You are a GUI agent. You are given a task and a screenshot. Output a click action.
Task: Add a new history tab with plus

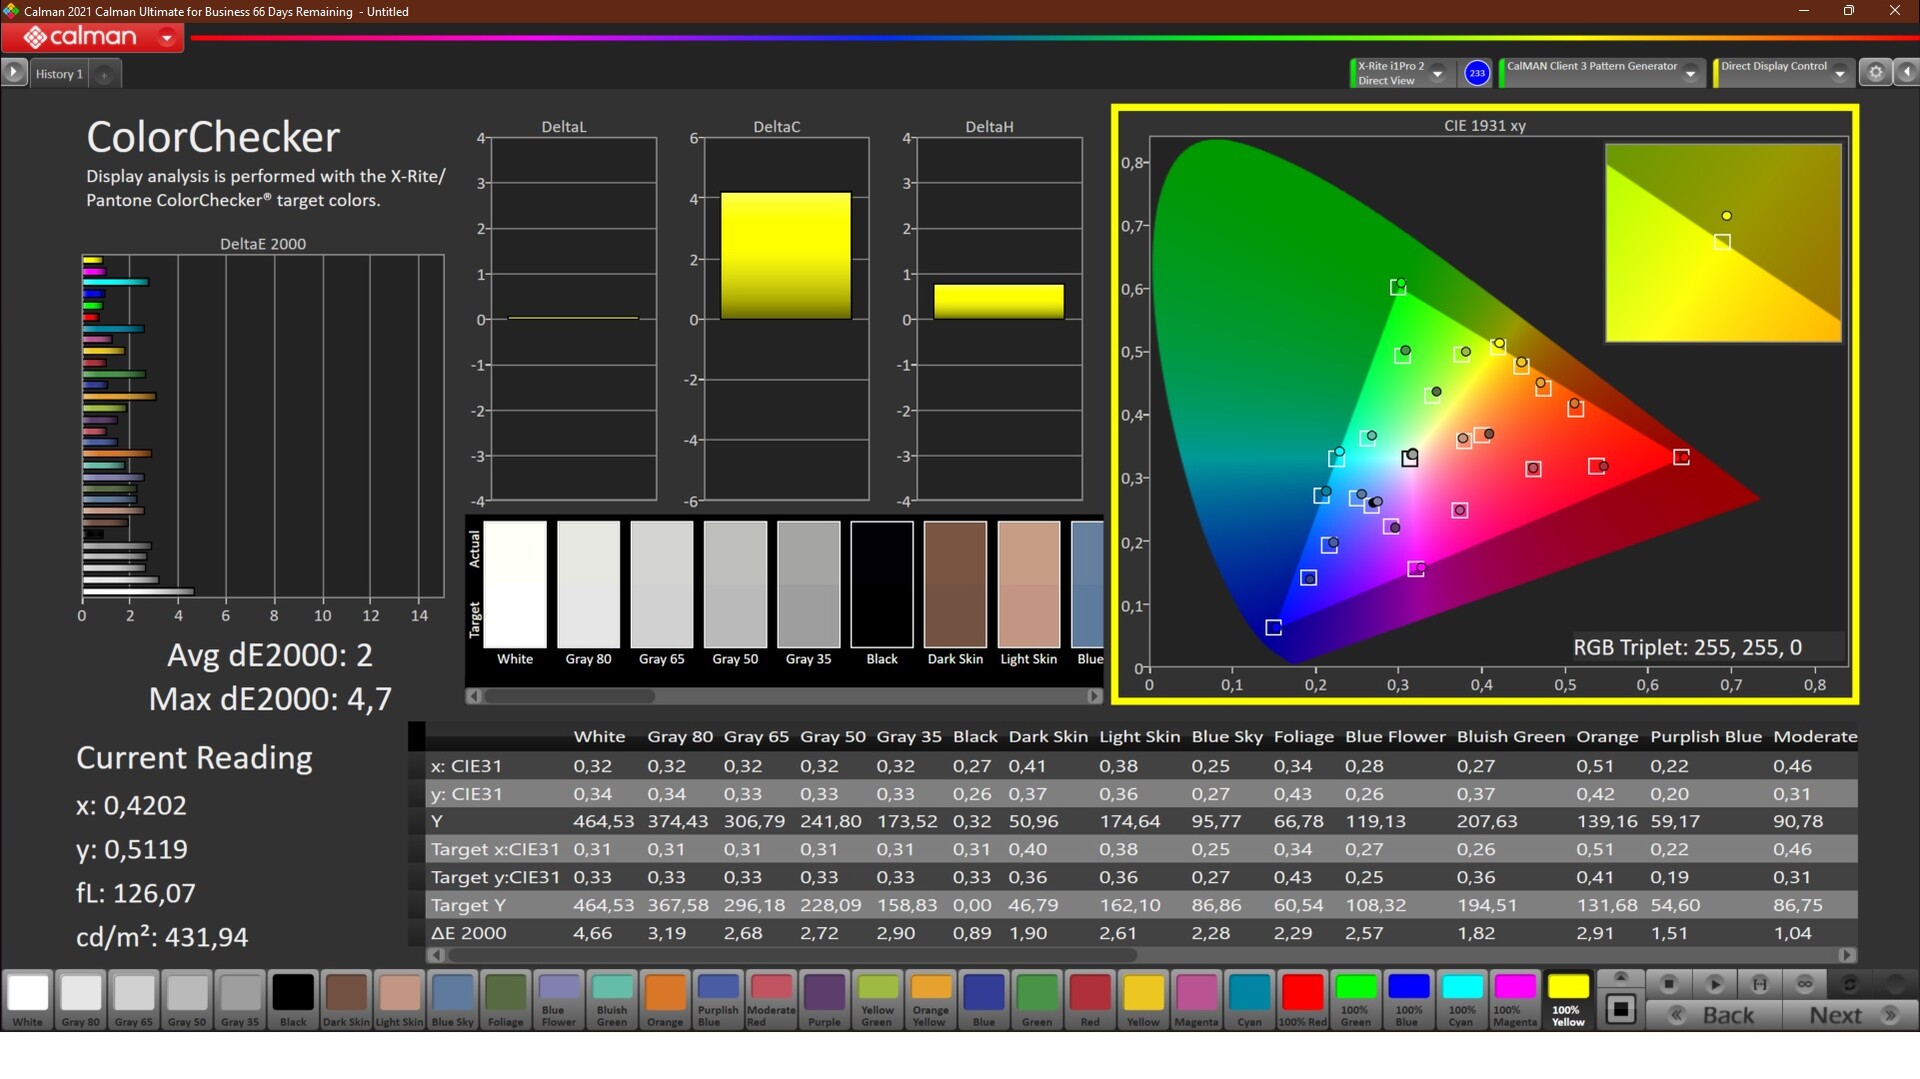tap(104, 74)
